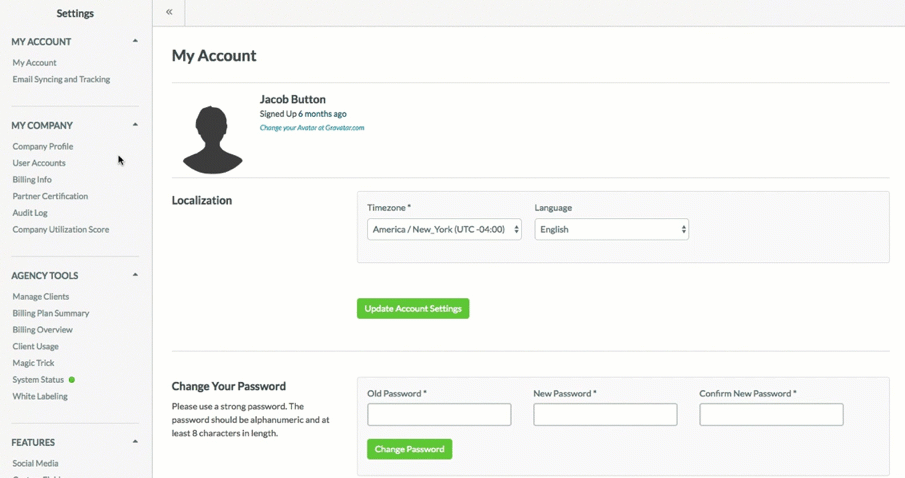This screenshot has height=478, width=905.
Task: Select Billing Info menu item
Action: pyautogui.click(x=32, y=180)
